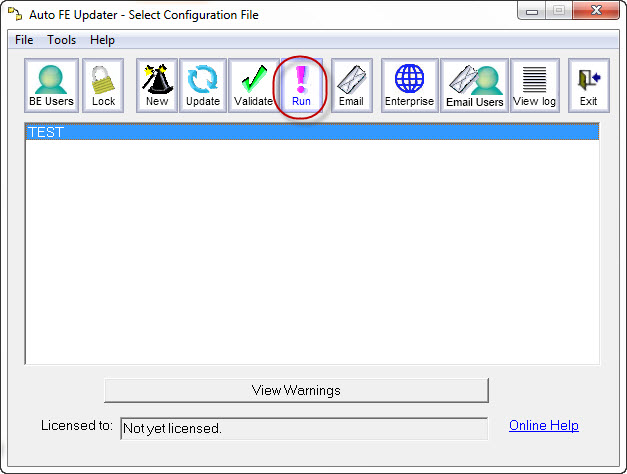
Task: Close the Auto FE Updater window
Action: click(x=596, y=11)
